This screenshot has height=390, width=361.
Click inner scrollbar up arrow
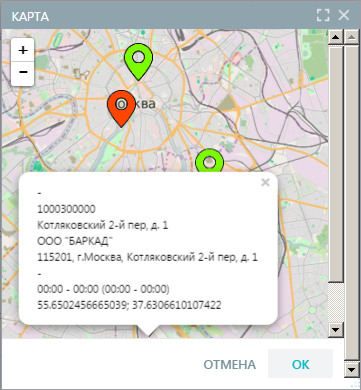tap(336, 36)
